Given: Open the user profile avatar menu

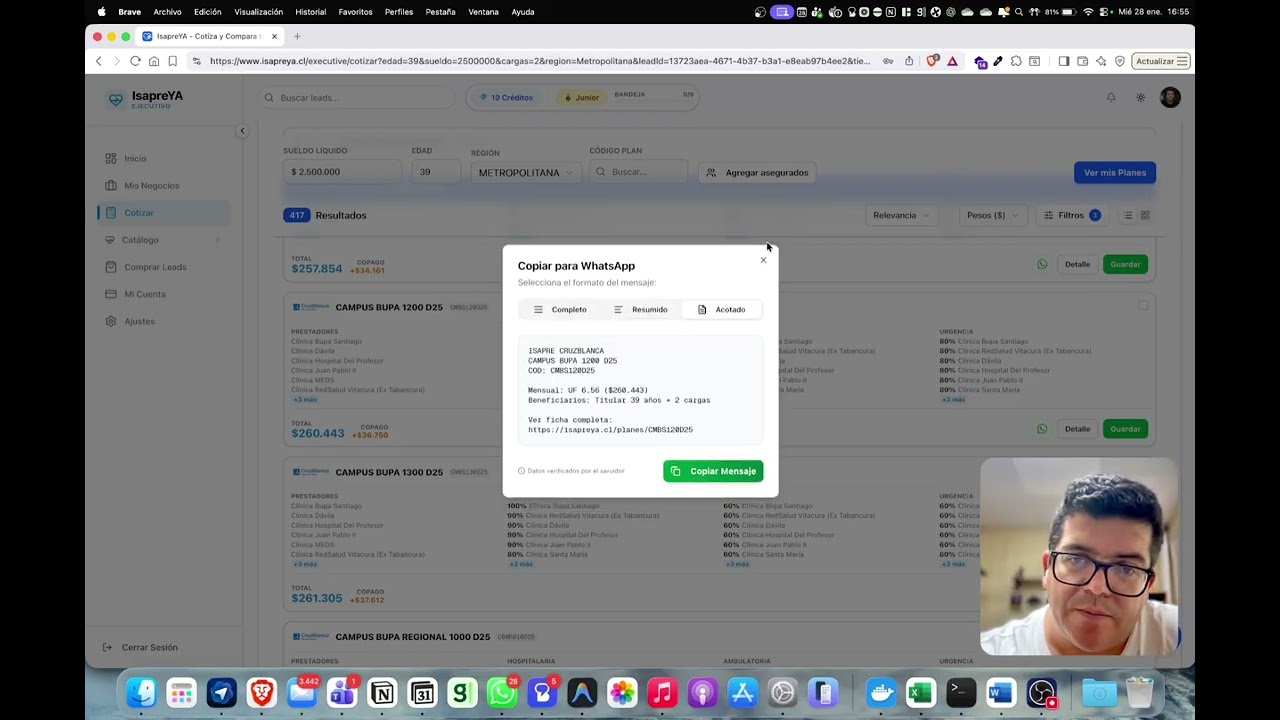Looking at the screenshot, I should click(1170, 97).
